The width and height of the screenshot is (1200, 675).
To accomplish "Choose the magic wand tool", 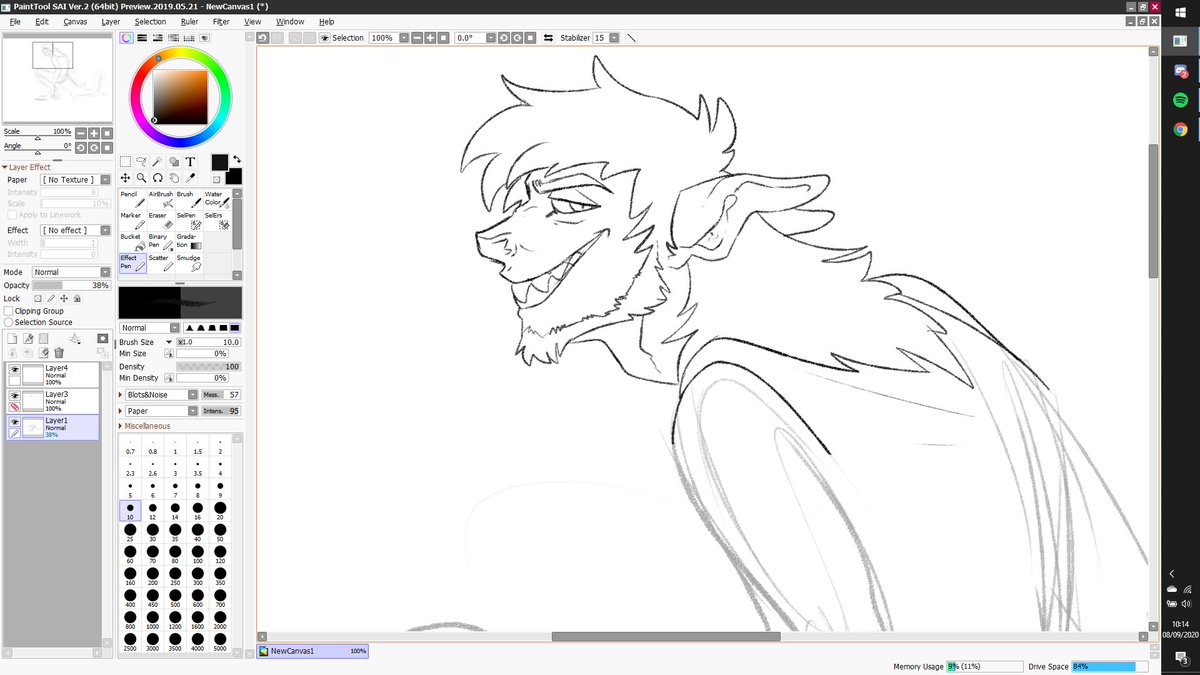I will tap(158, 161).
